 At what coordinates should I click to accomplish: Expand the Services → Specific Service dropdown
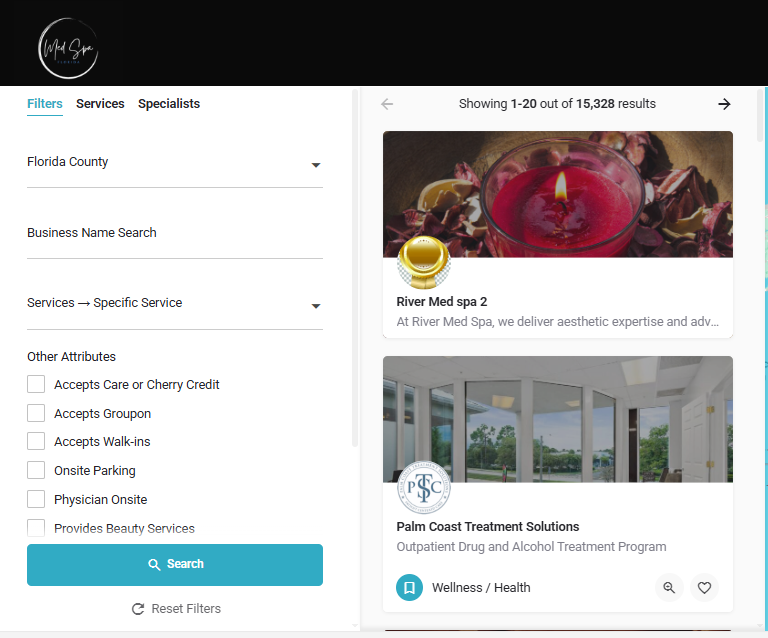click(175, 306)
